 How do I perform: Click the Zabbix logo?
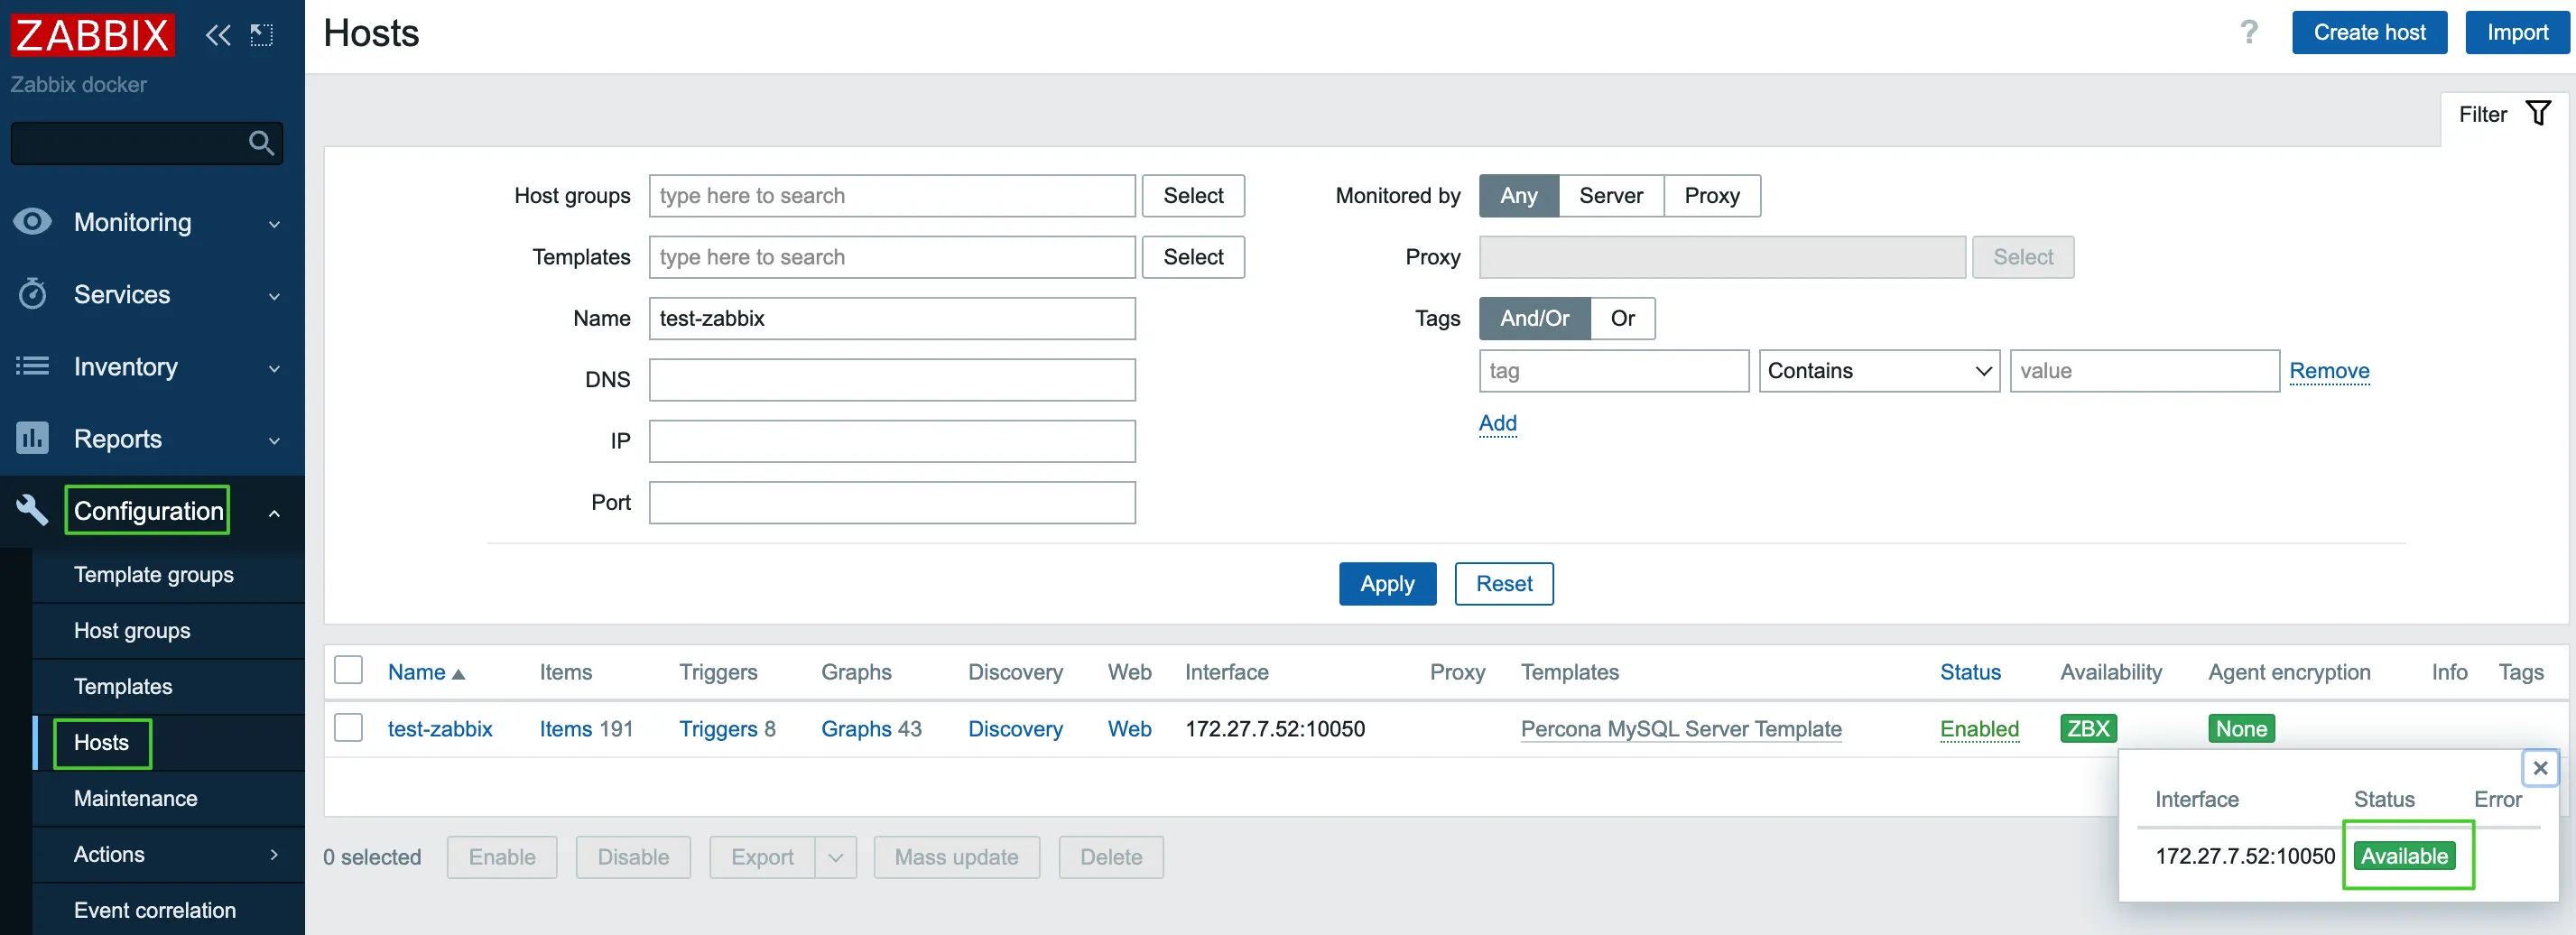(x=92, y=35)
